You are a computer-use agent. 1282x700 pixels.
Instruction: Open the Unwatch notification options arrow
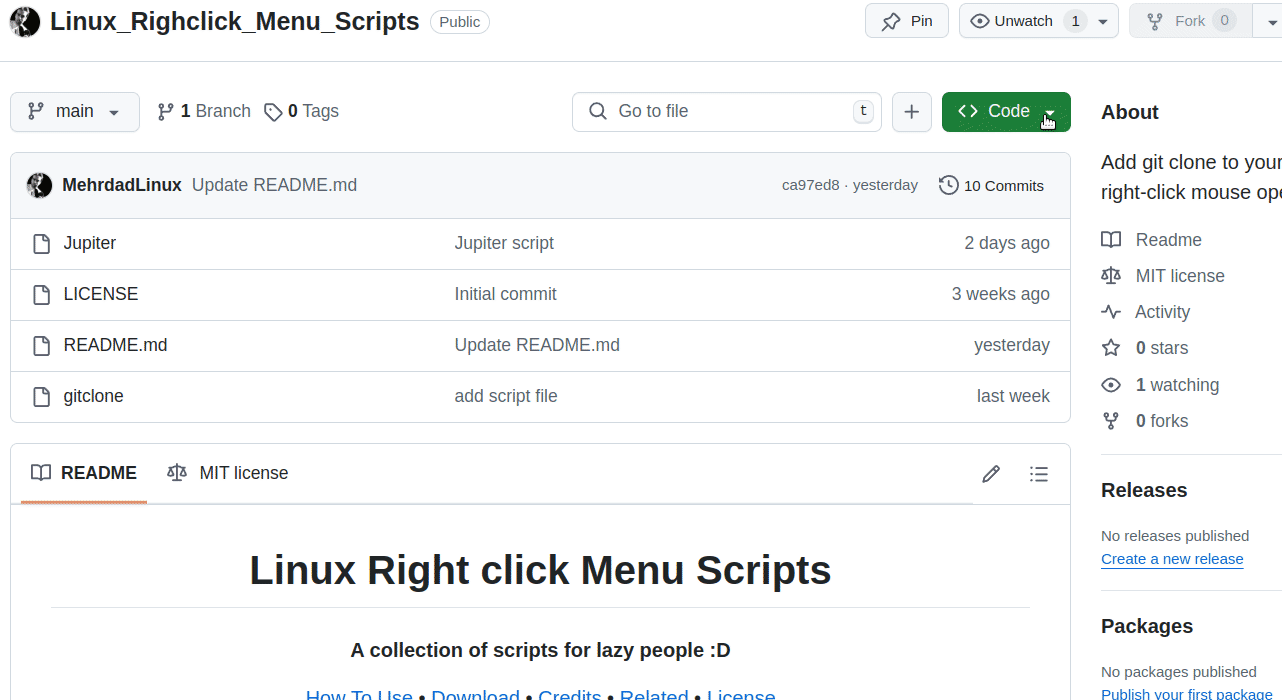click(x=1103, y=21)
